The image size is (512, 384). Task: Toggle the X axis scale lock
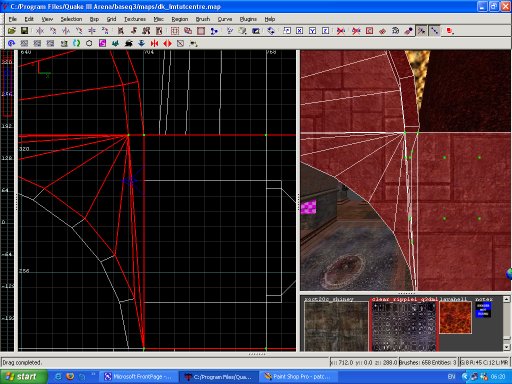[x=300, y=31]
